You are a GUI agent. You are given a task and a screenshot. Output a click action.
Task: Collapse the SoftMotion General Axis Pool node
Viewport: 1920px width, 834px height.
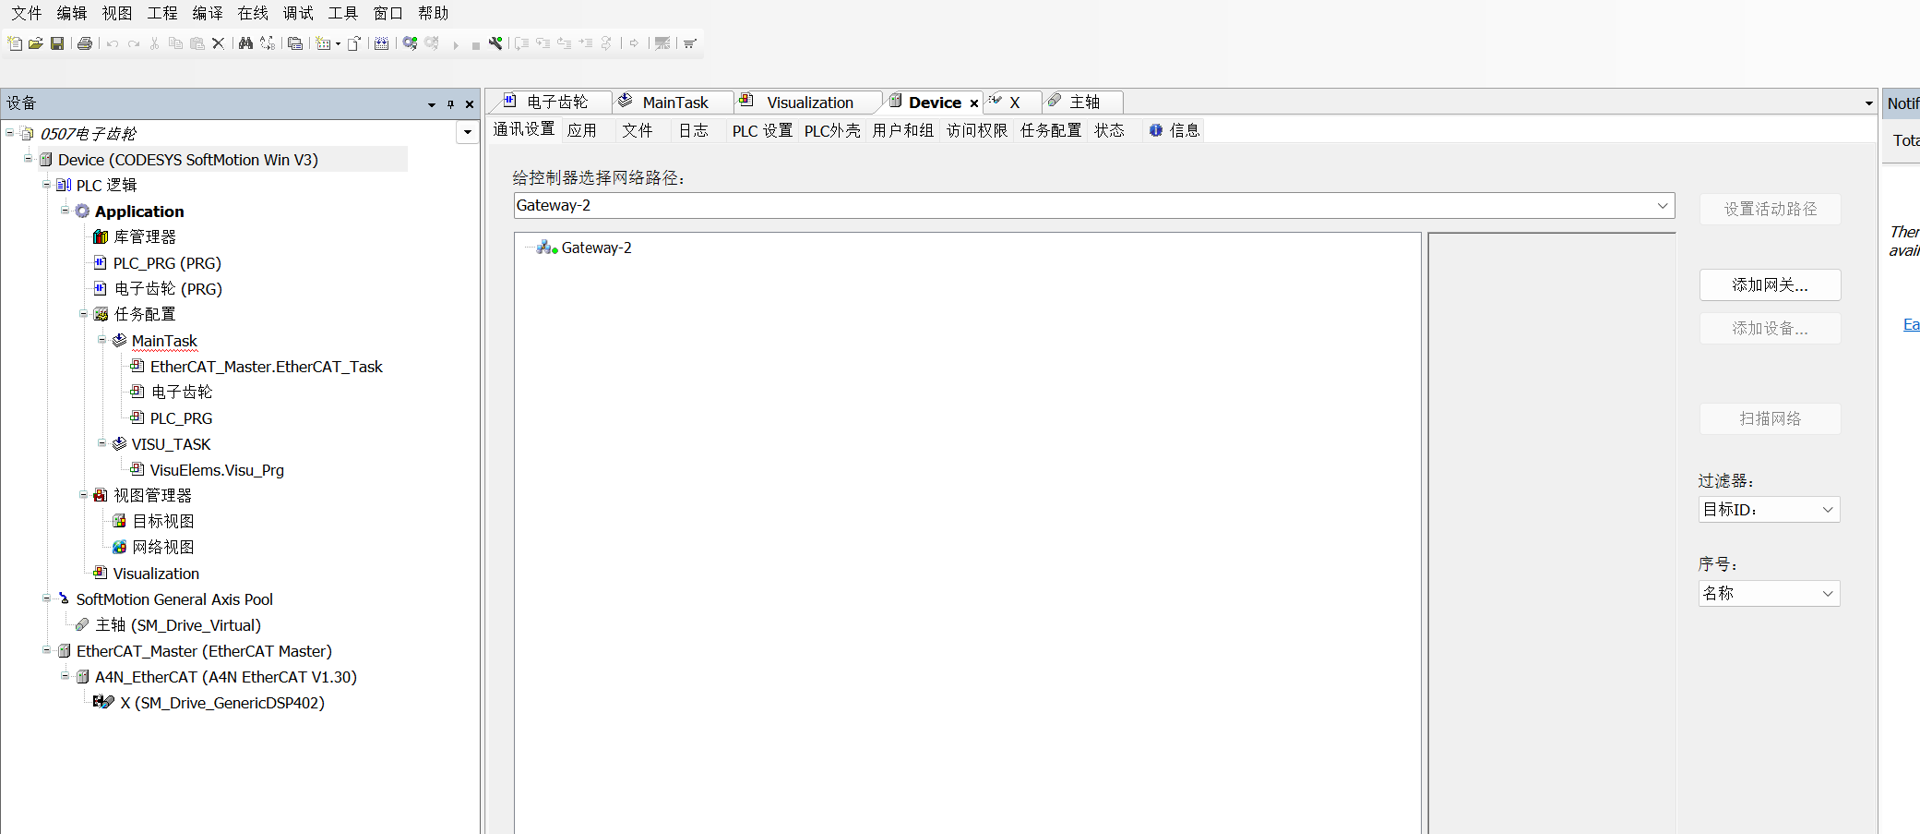tap(46, 598)
